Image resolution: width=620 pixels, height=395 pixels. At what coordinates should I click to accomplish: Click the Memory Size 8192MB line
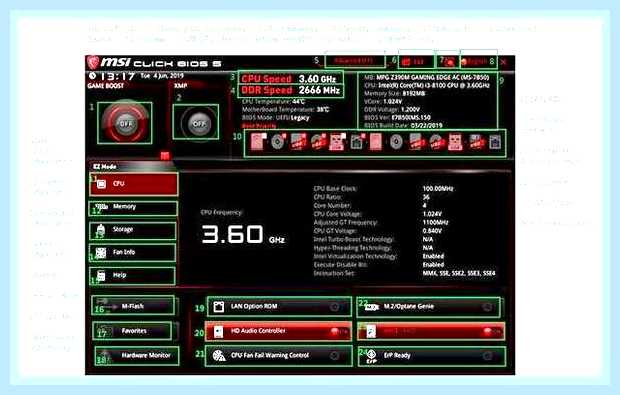394,94
